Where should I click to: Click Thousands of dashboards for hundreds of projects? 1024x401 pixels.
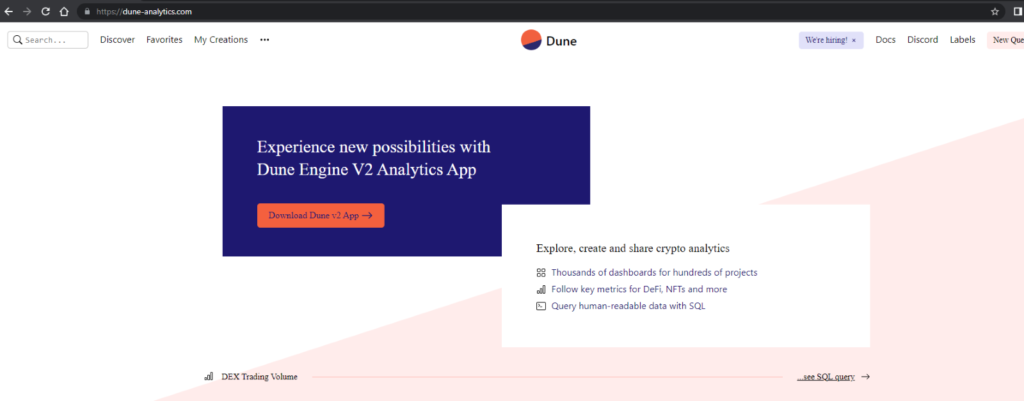click(x=654, y=272)
